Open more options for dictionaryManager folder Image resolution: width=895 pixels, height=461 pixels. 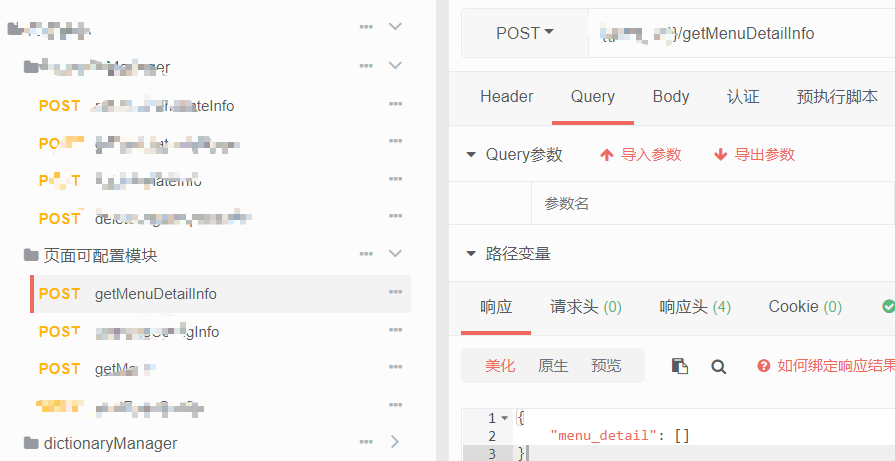366,442
